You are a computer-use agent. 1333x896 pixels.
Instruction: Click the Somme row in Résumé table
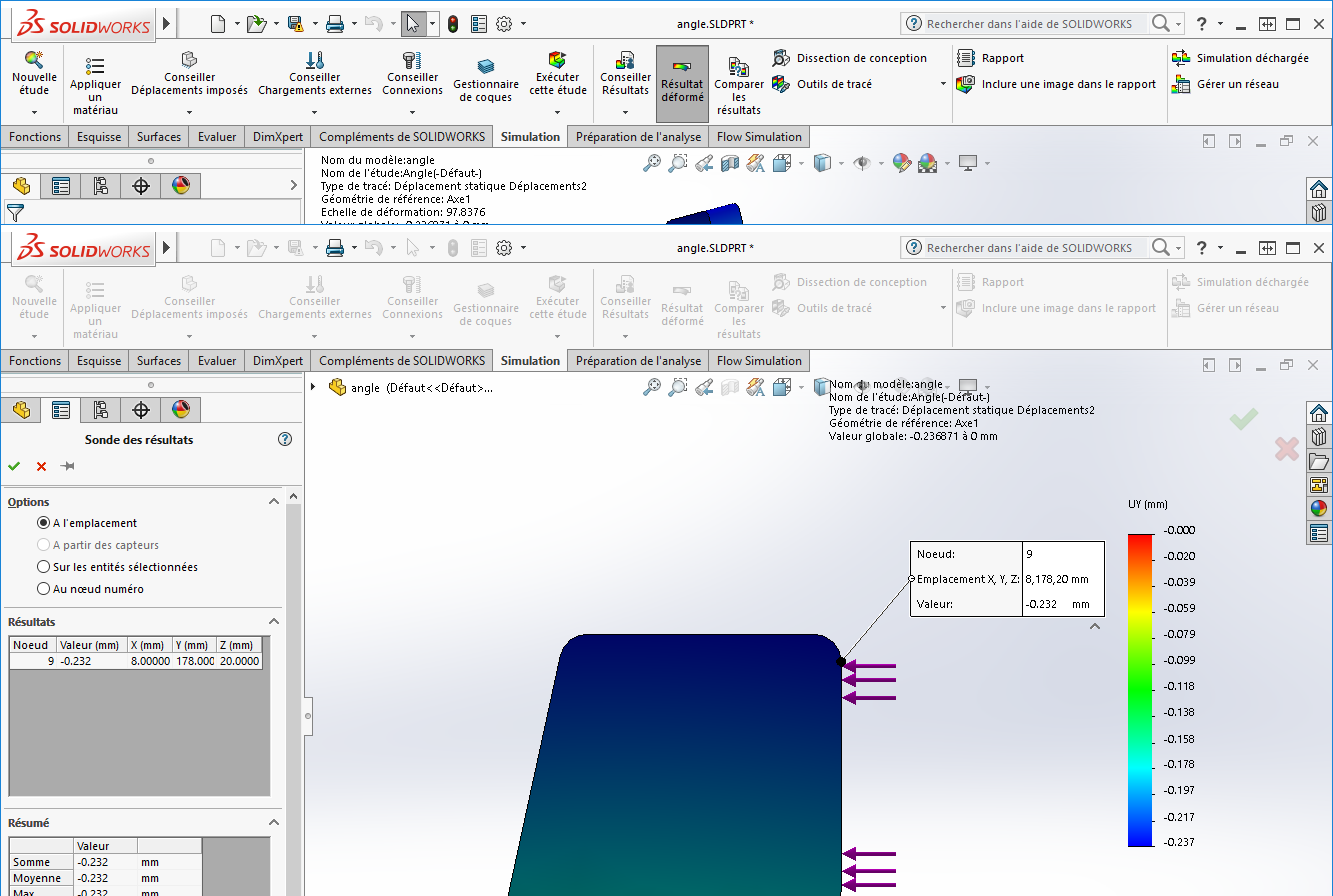coord(105,862)
